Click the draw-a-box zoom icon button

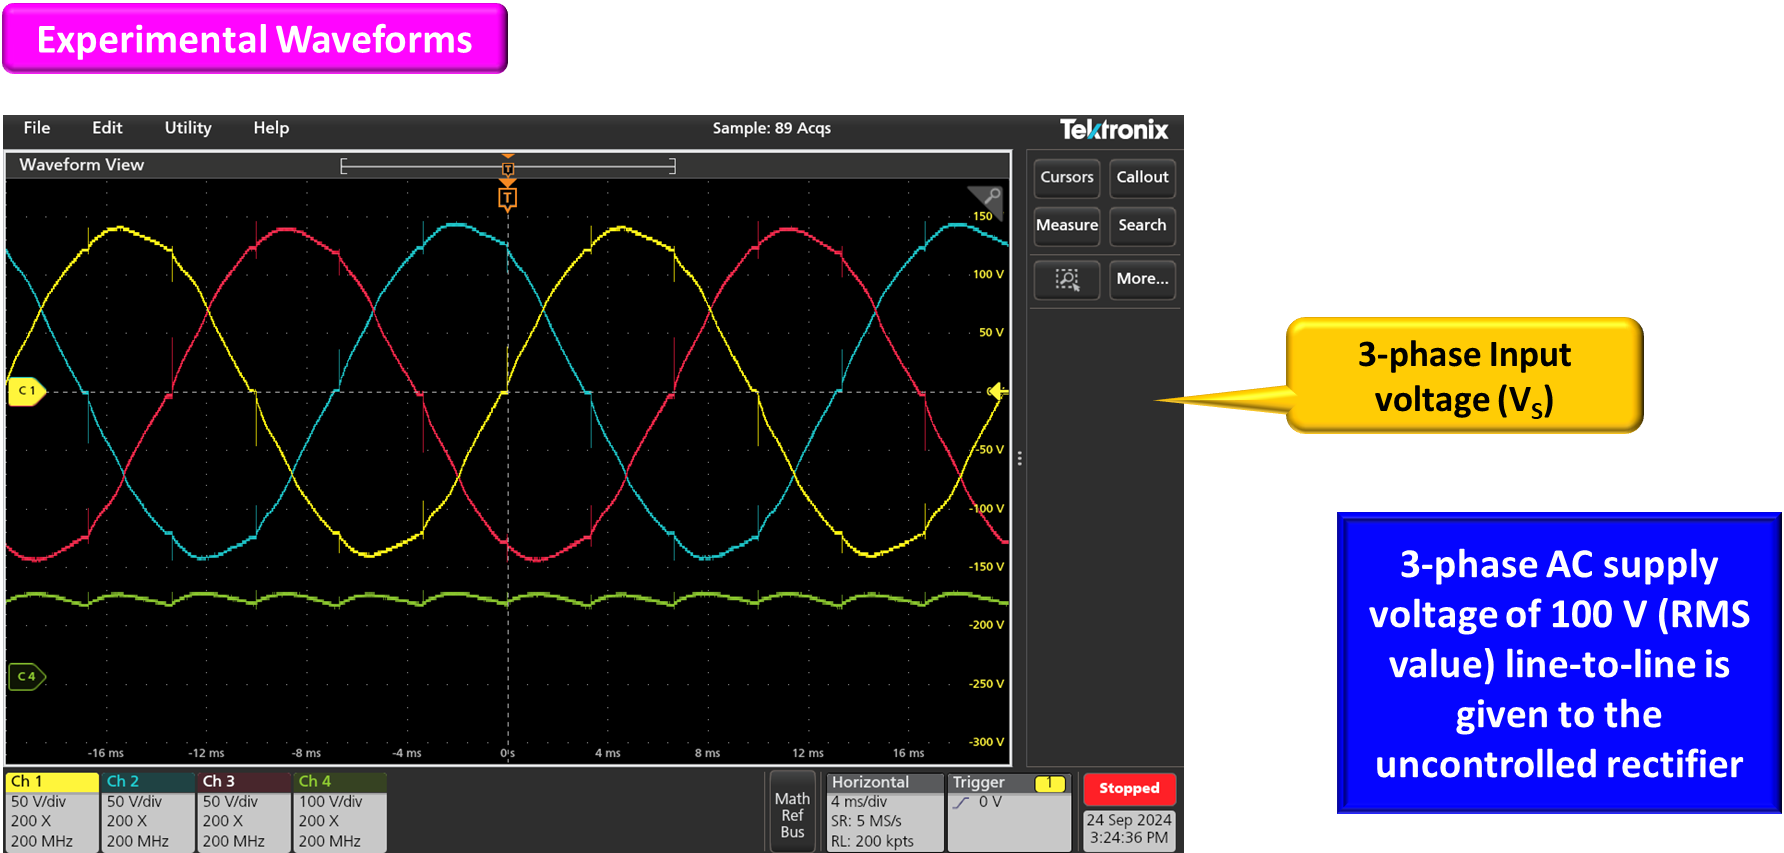tap(1067, 279)
